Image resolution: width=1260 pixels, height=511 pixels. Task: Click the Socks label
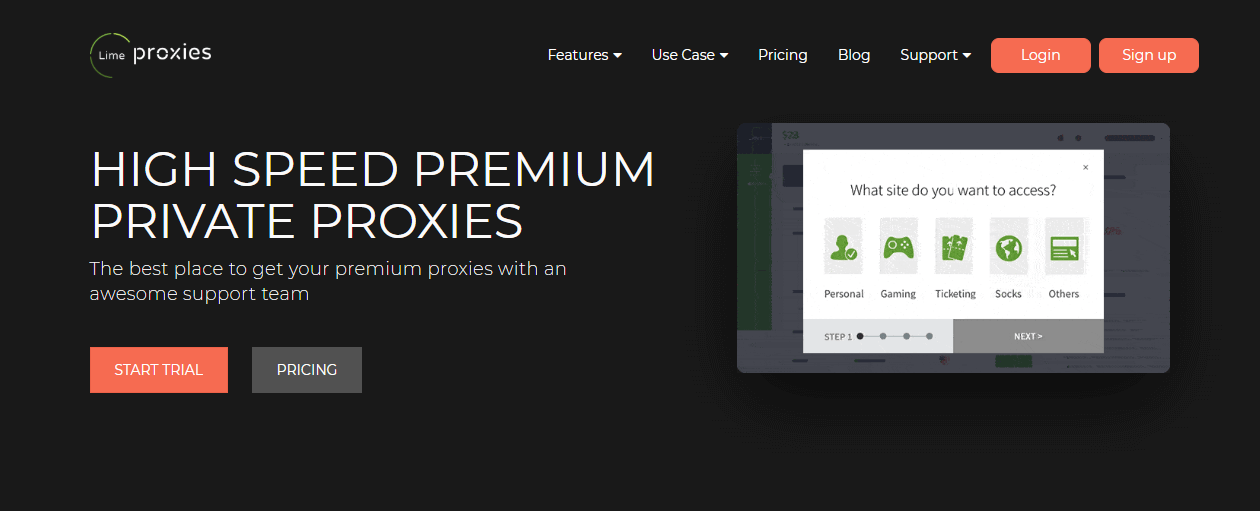click(x=1008, y=294)
